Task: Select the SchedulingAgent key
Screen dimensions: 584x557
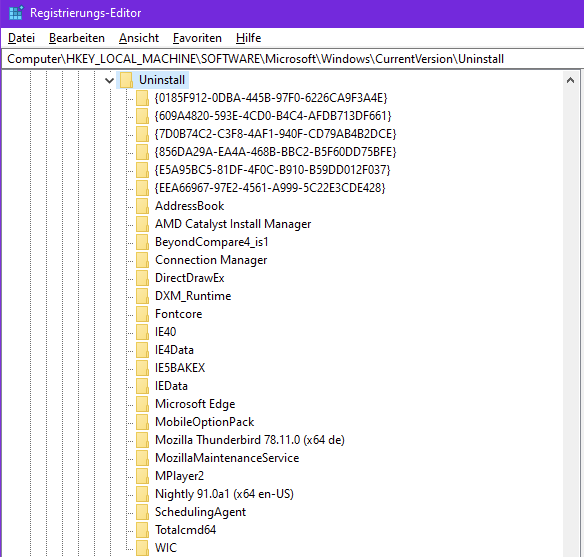Action: (200, 512)
